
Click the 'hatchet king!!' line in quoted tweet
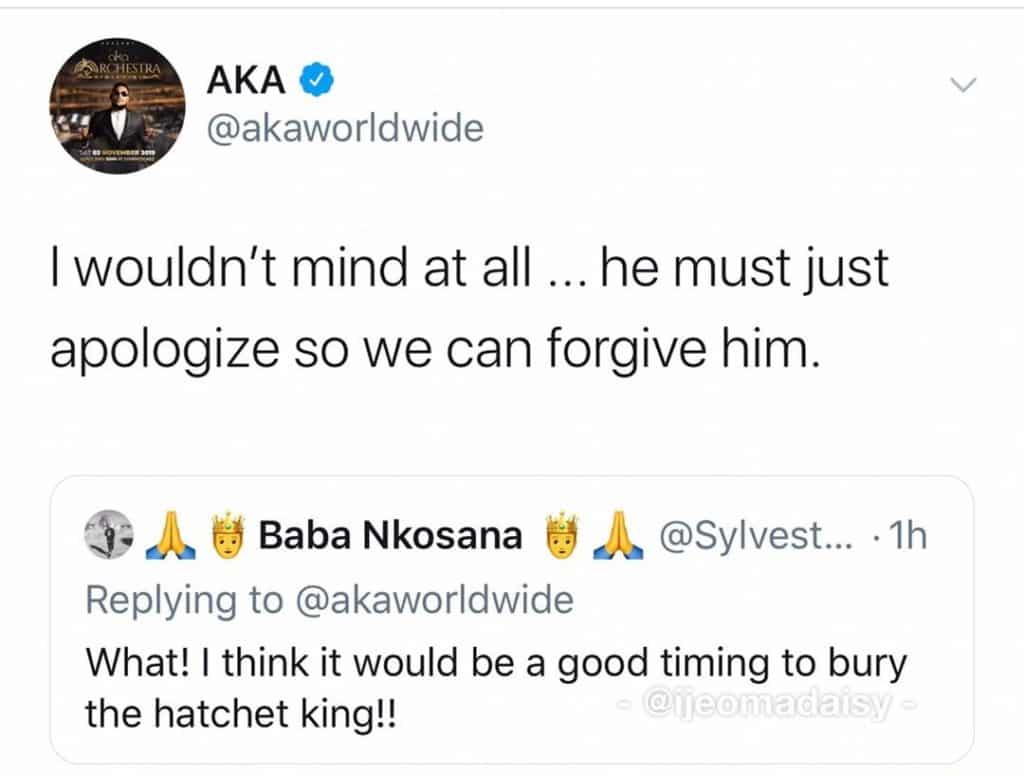pyautogui.click(x=240, y=713)
